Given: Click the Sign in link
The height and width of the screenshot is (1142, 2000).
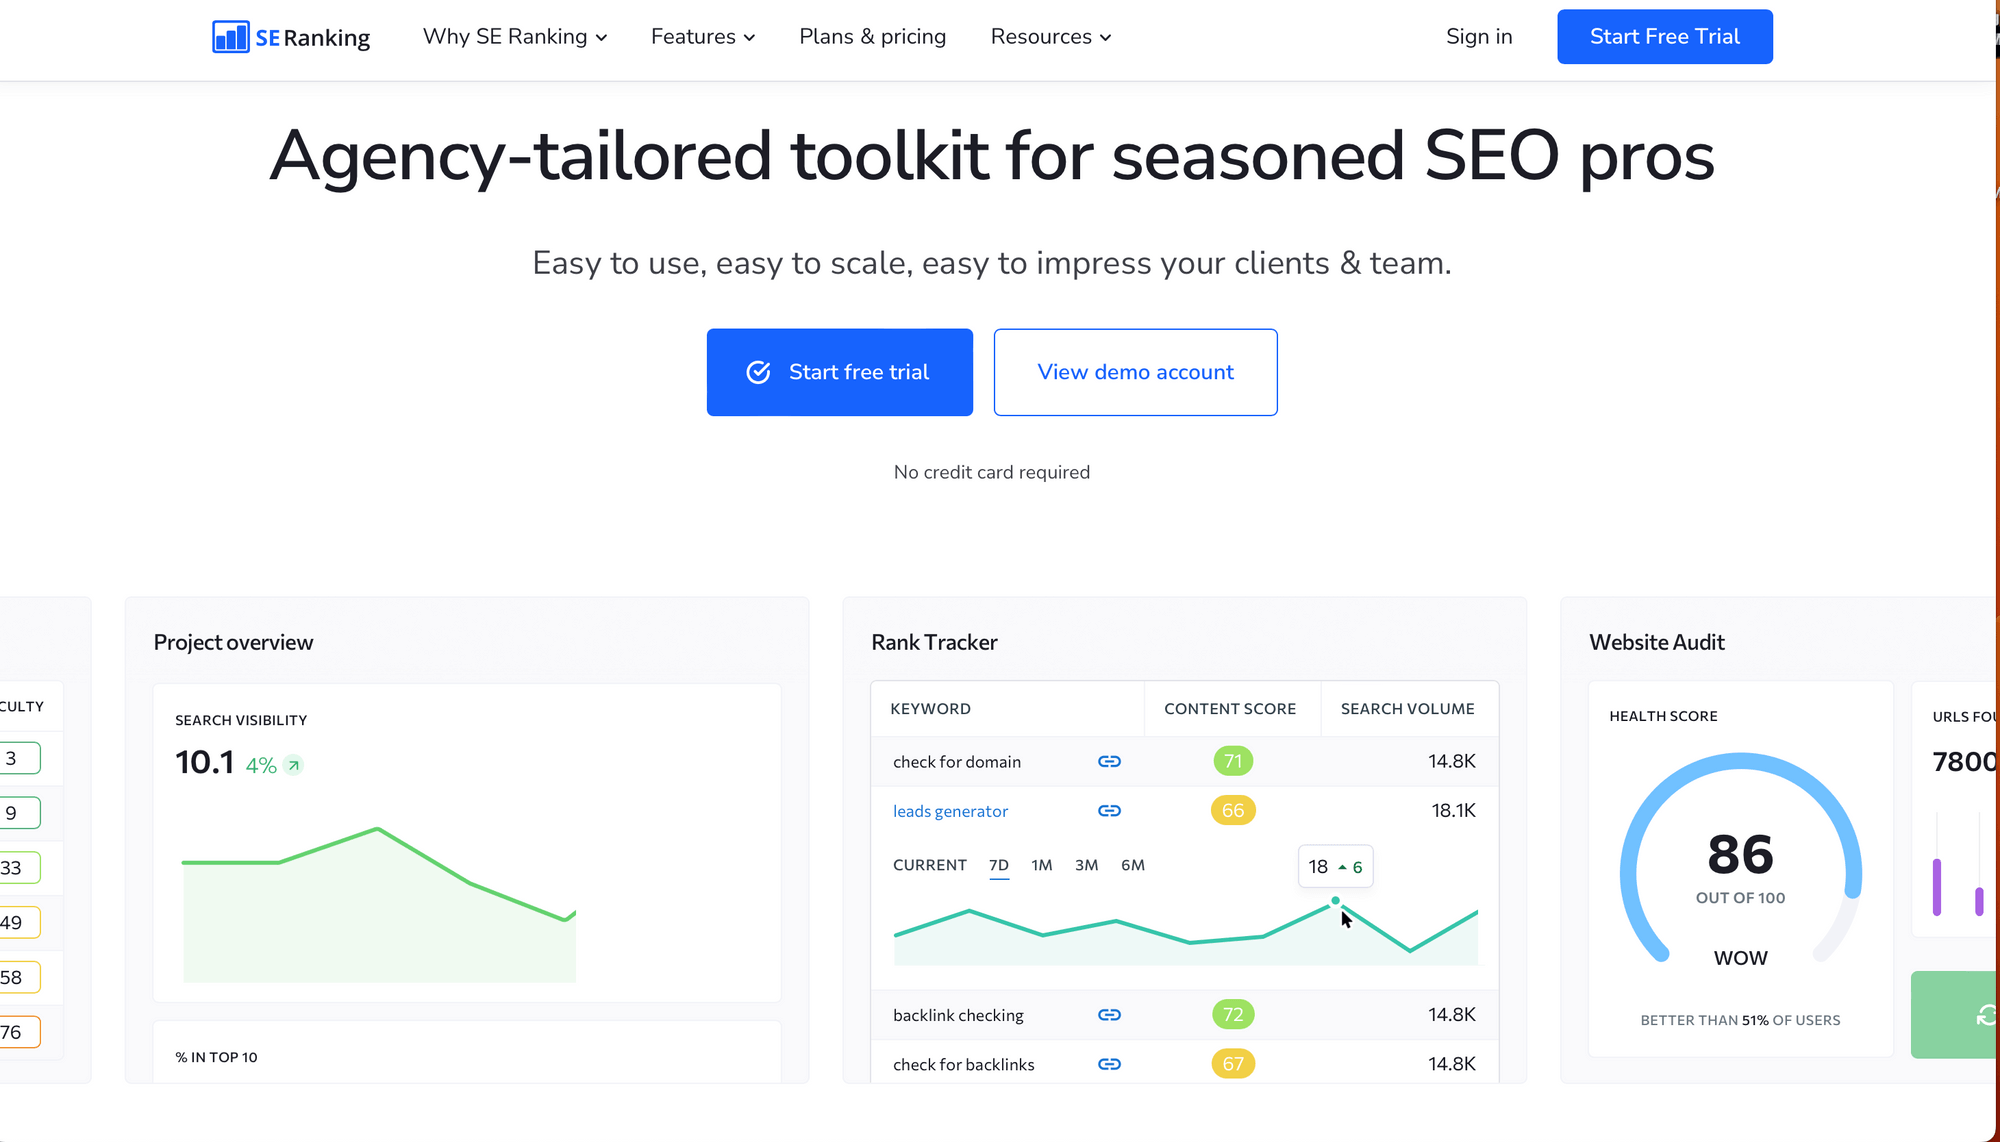Looking at the screenshot, I should [x=1479, y=37].
